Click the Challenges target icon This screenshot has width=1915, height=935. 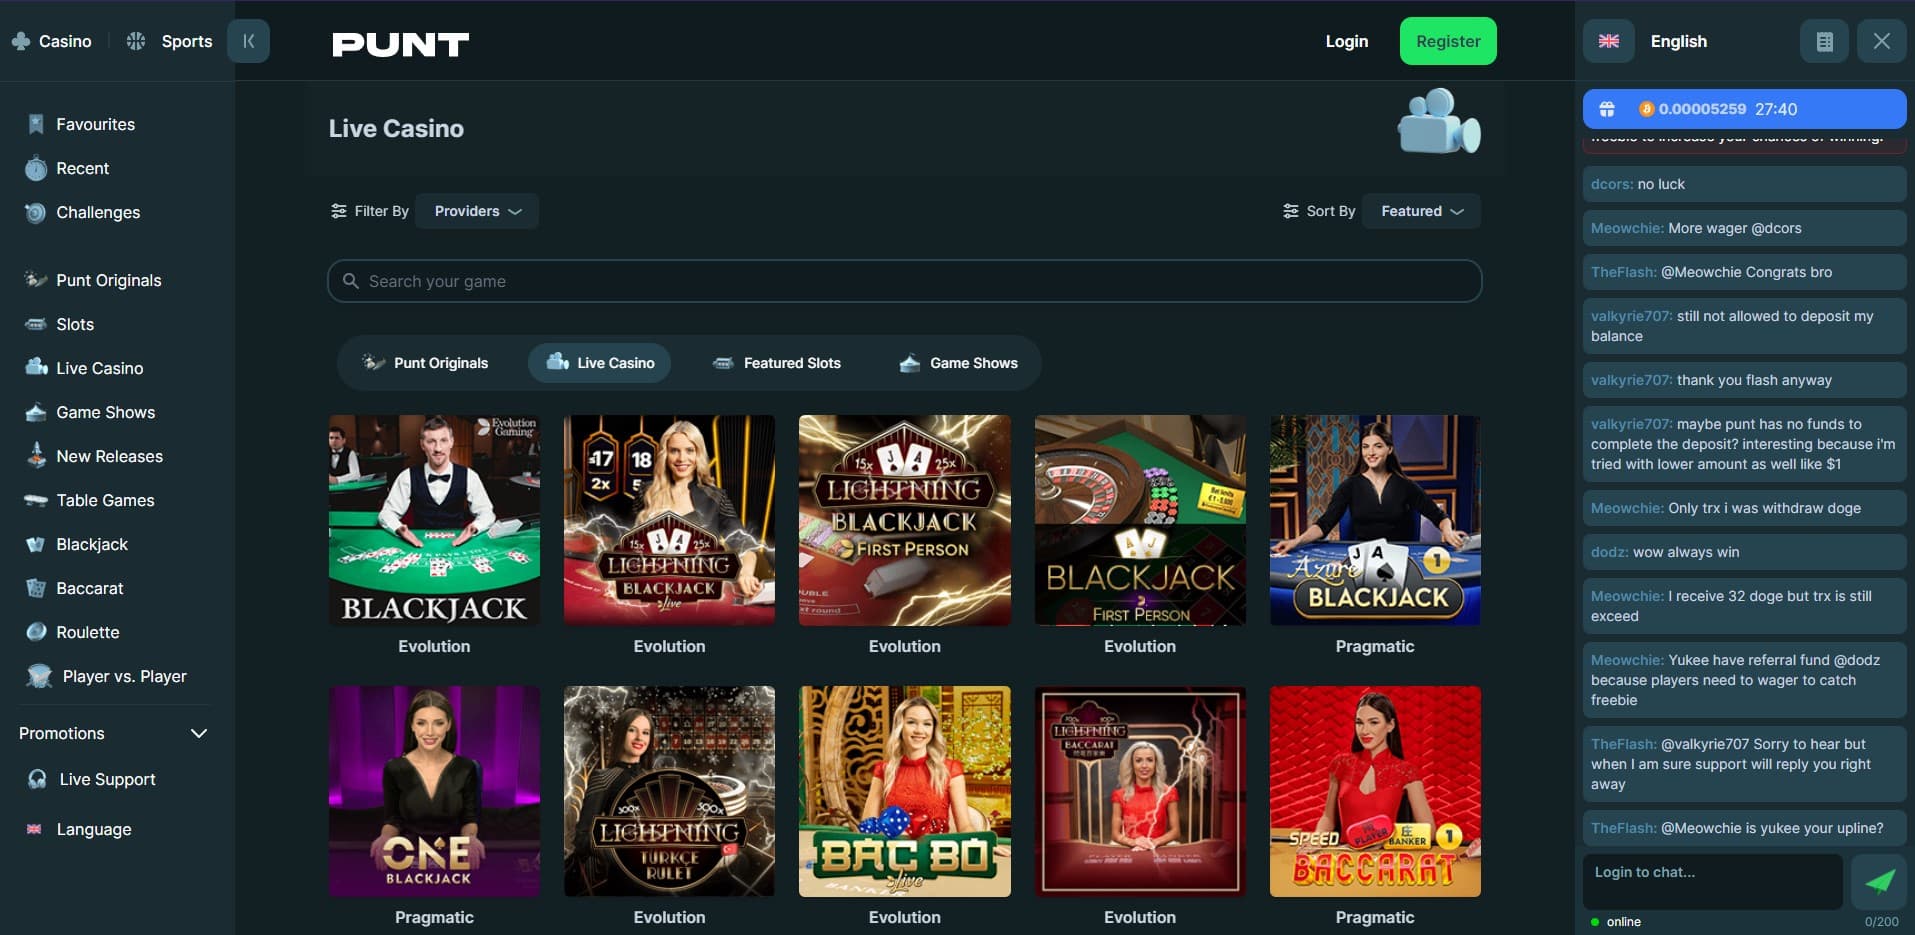click(36, 212)
